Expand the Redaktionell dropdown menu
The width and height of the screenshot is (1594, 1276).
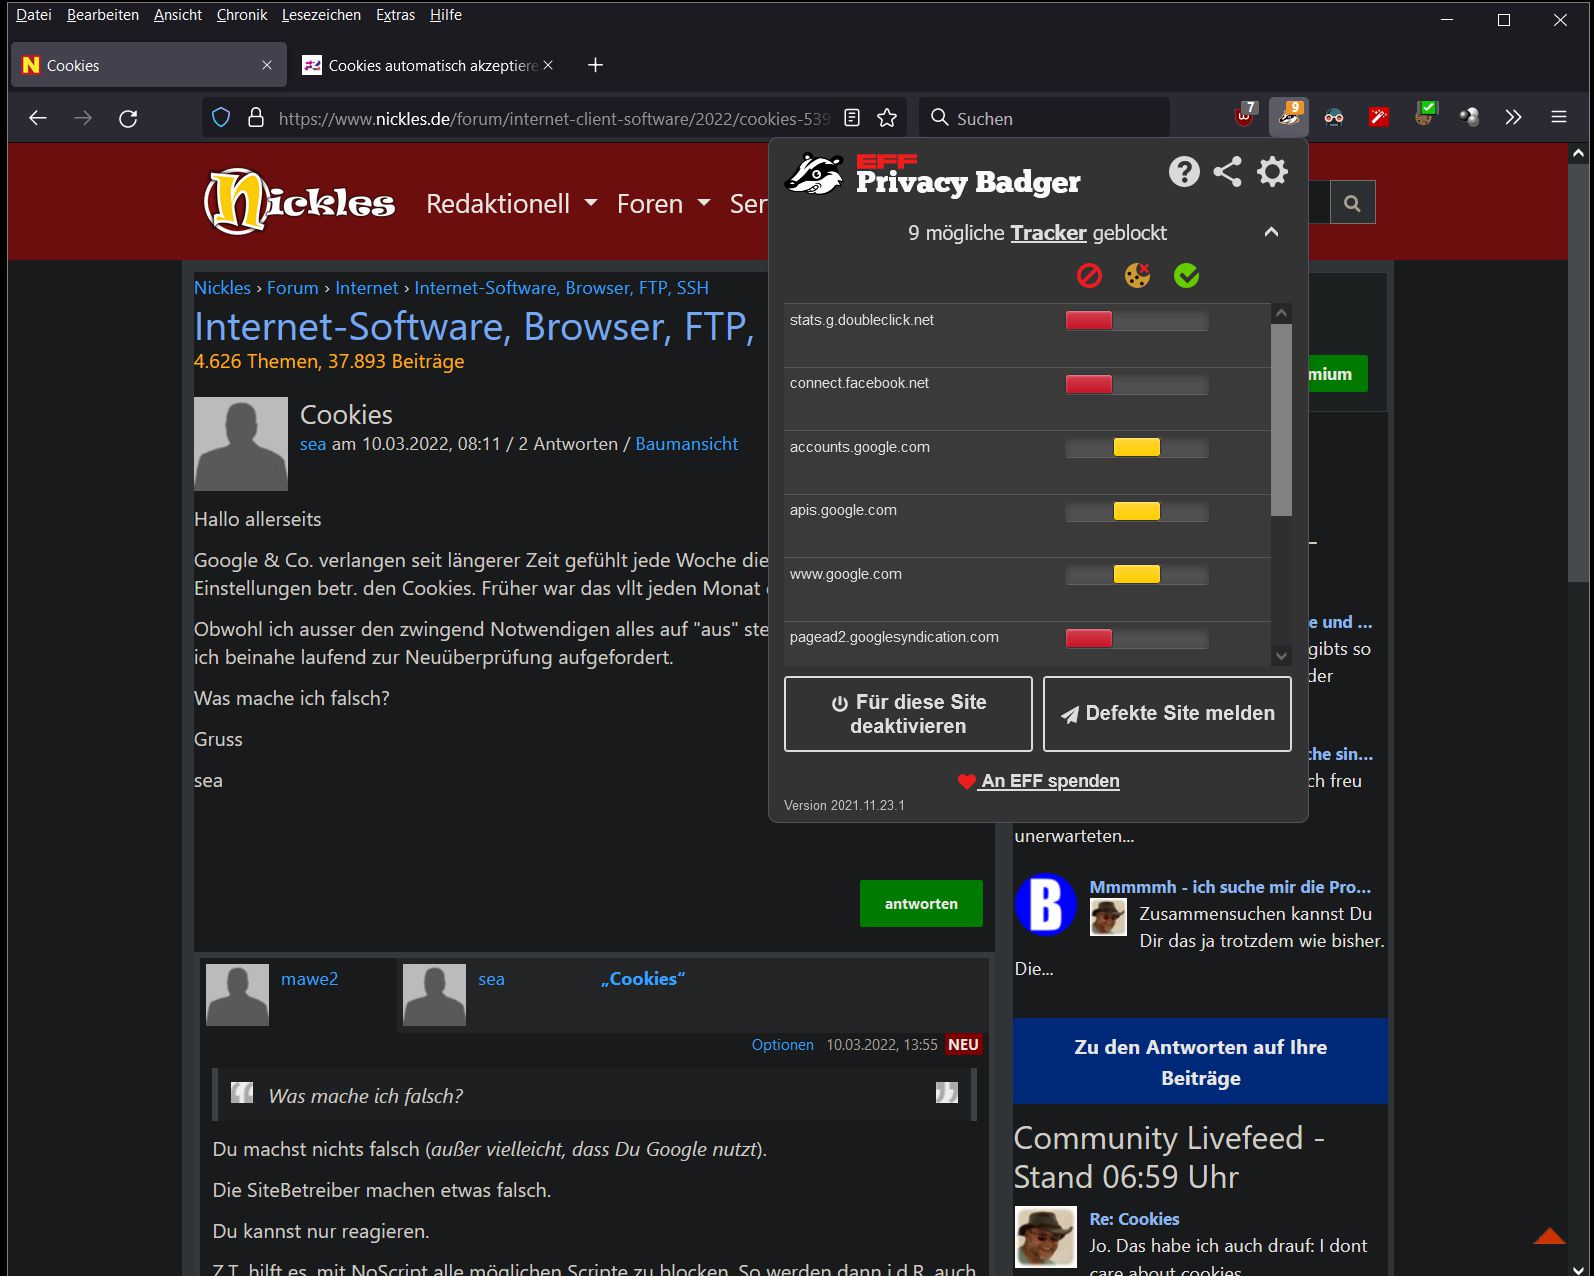point(511,204)
